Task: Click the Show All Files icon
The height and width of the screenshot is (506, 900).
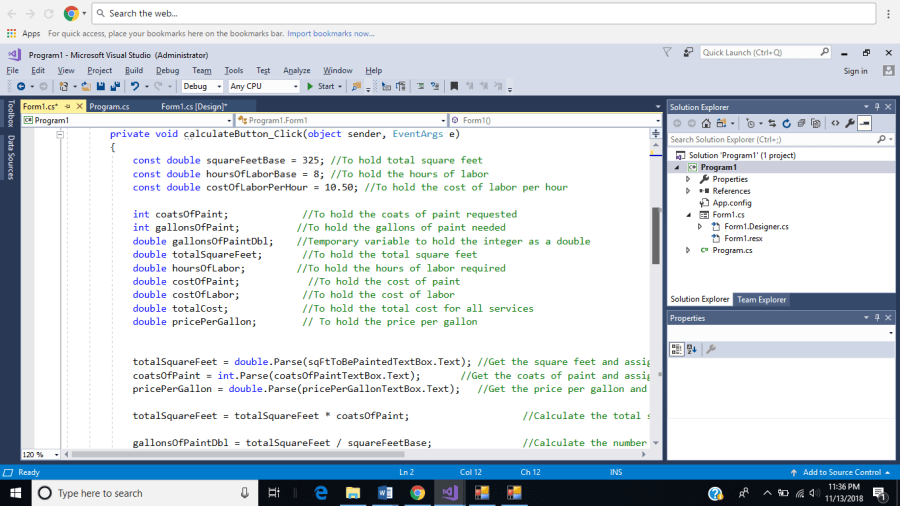Action: pyautogui.click(x=816, y=123)
